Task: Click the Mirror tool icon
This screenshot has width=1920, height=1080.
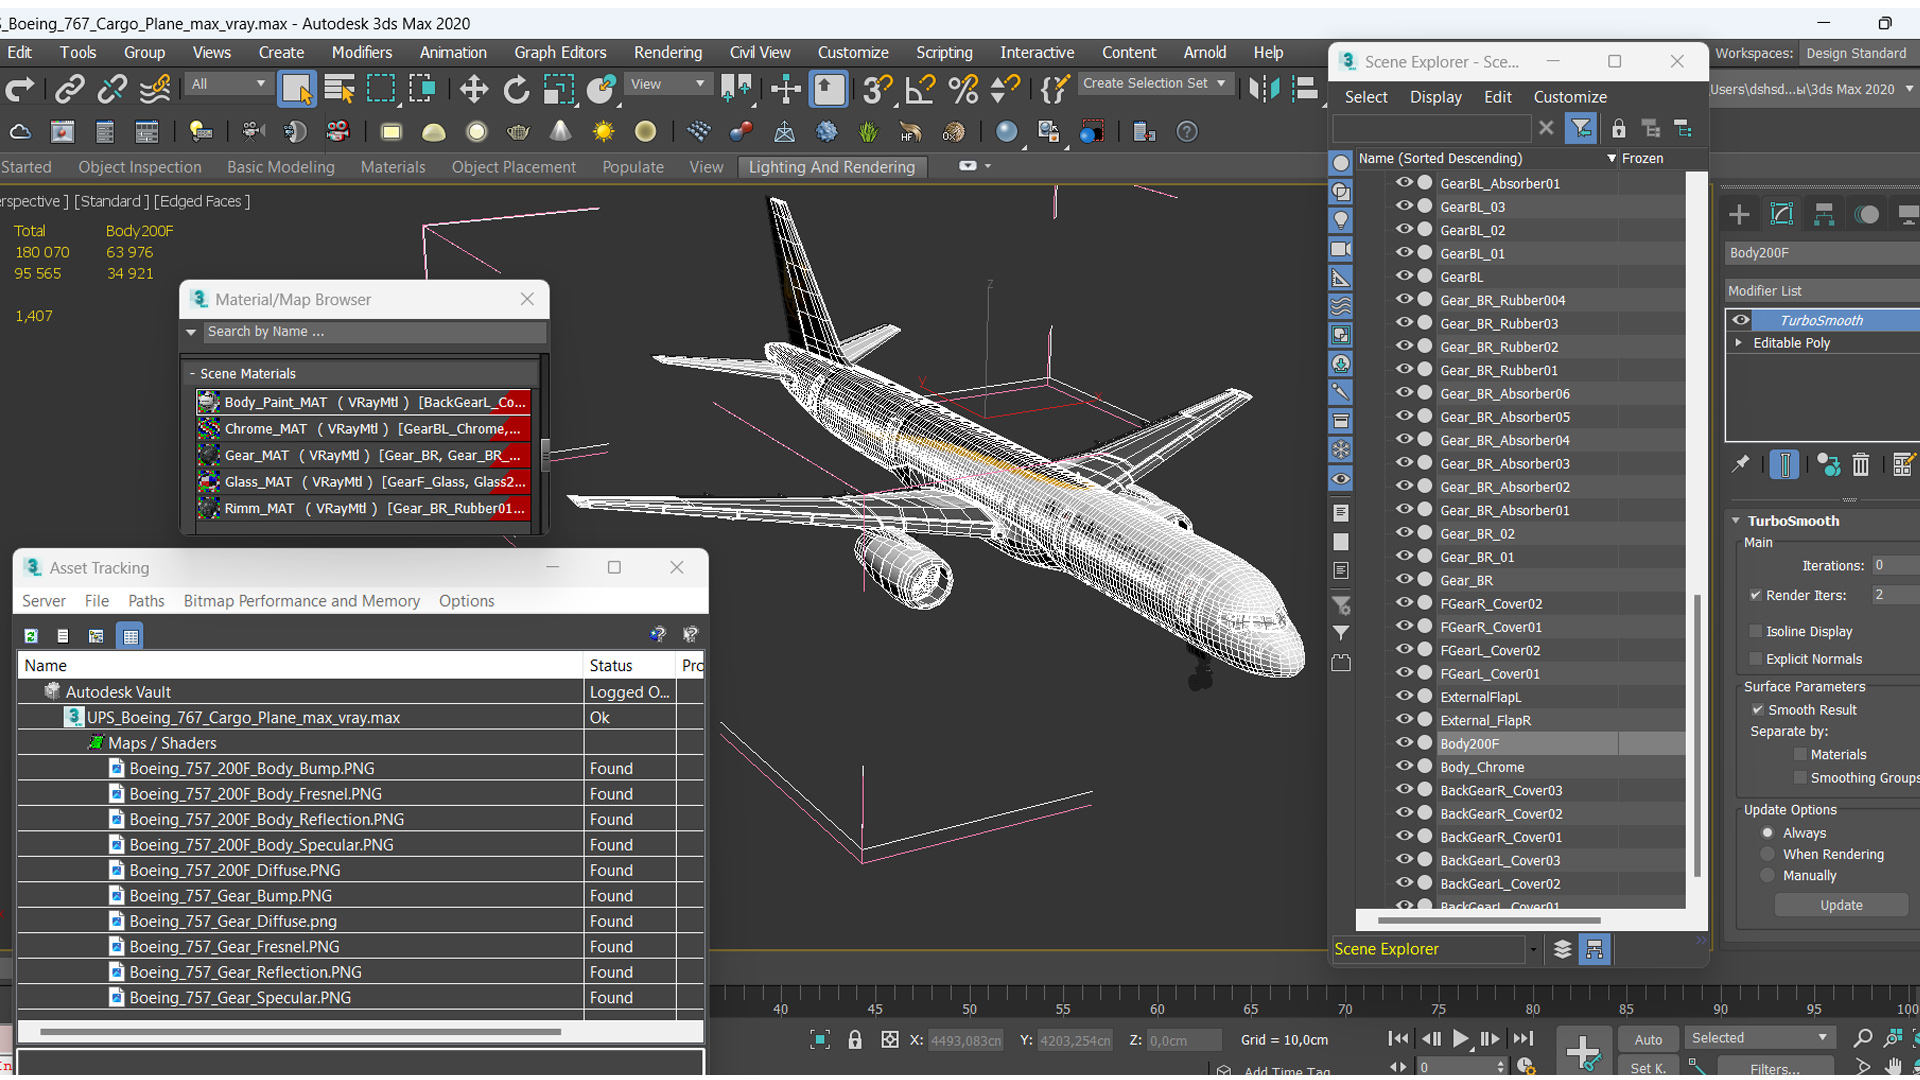Action: (1263, 90)
